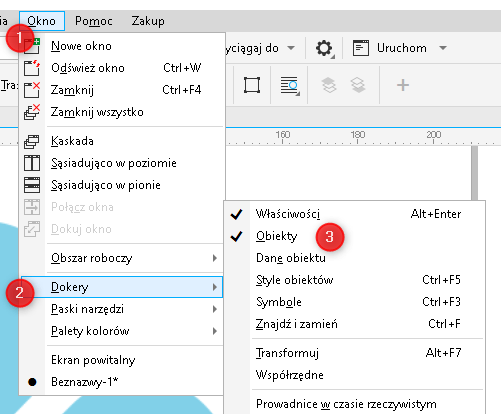Click the Uruchom launch button

[x=390, y=48]
